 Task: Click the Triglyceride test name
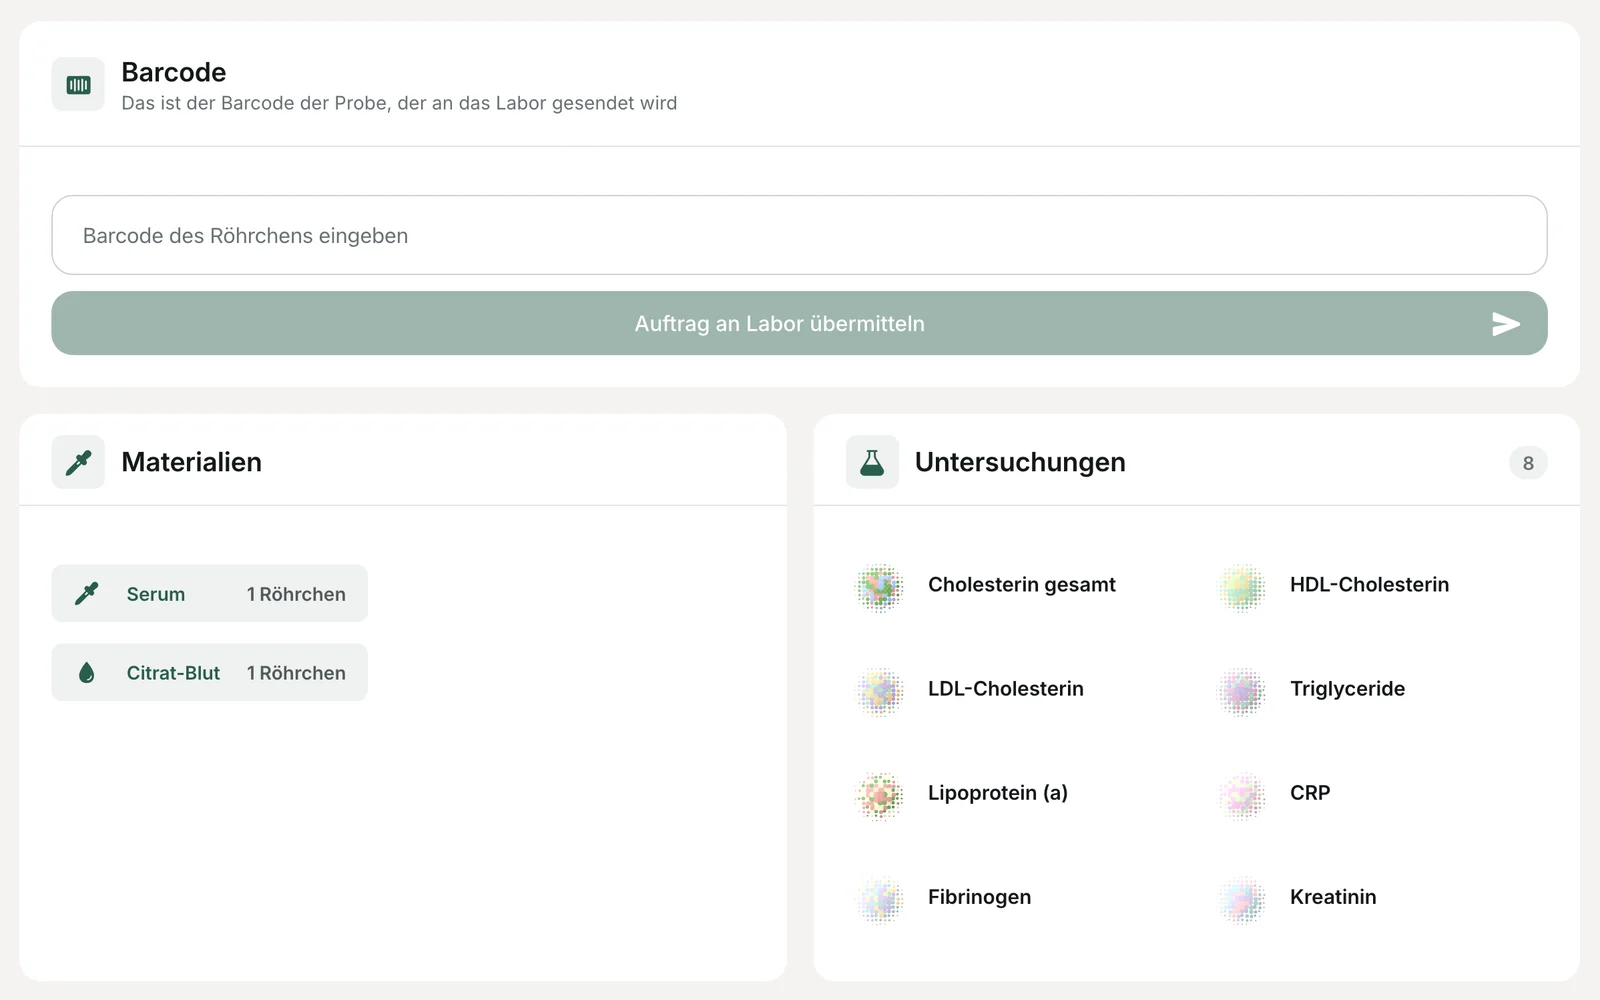coord(1347,689)
